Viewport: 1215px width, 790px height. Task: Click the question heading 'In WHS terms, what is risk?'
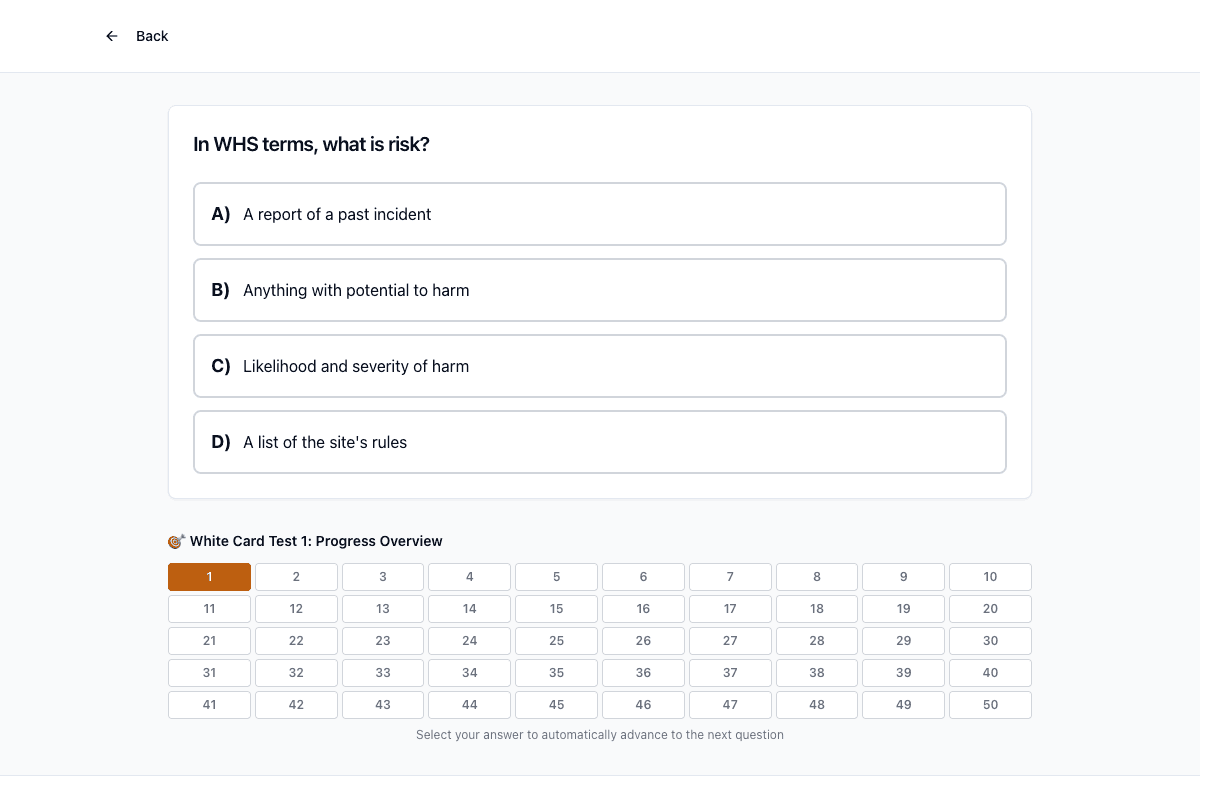coord(311,144)
